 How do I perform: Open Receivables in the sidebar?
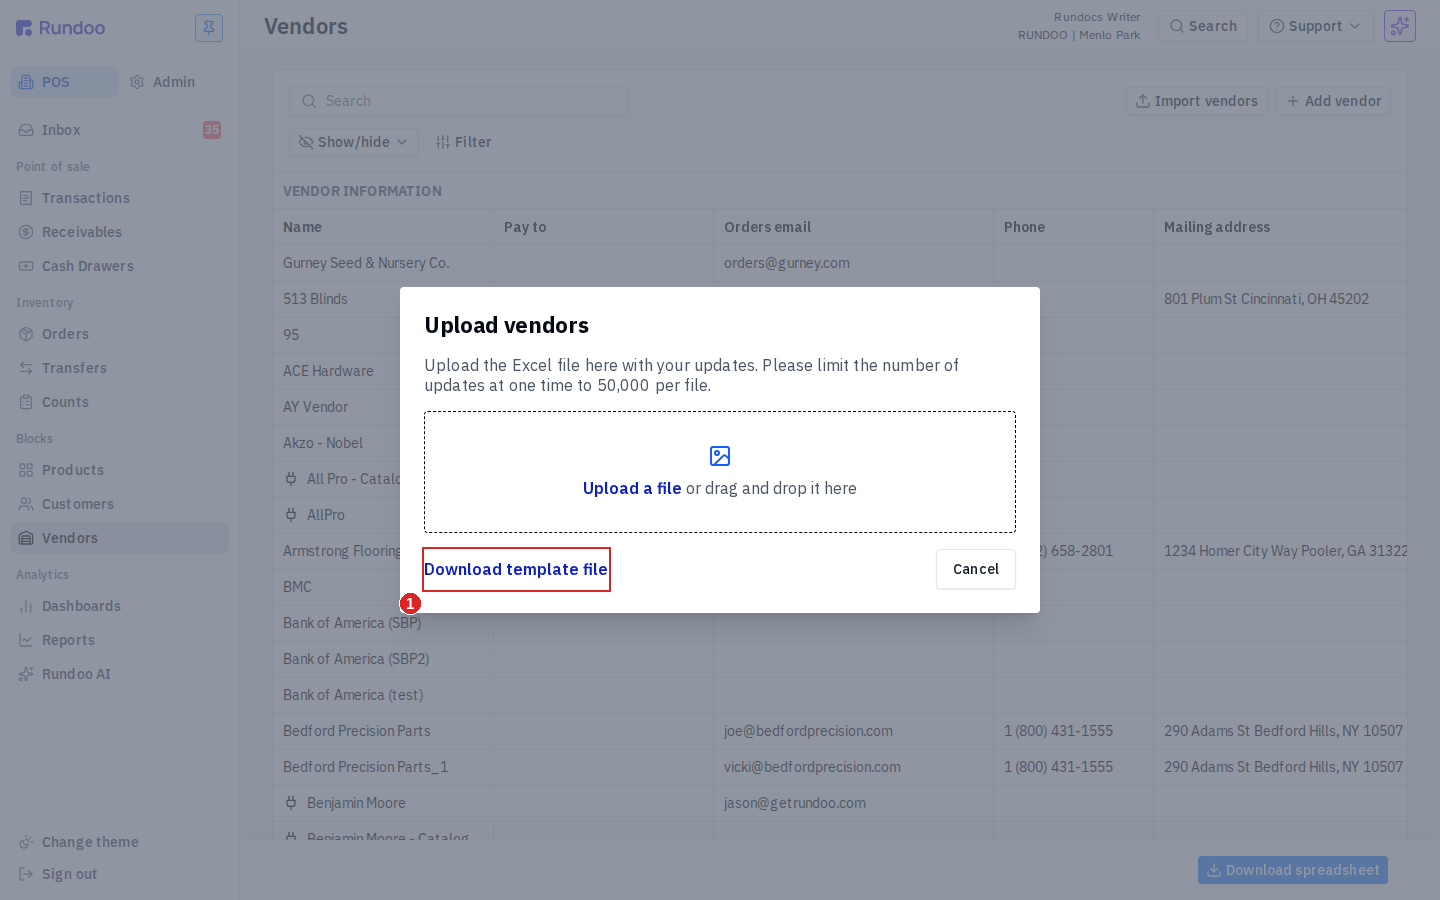pyautogui.click(x=119, y=232)
